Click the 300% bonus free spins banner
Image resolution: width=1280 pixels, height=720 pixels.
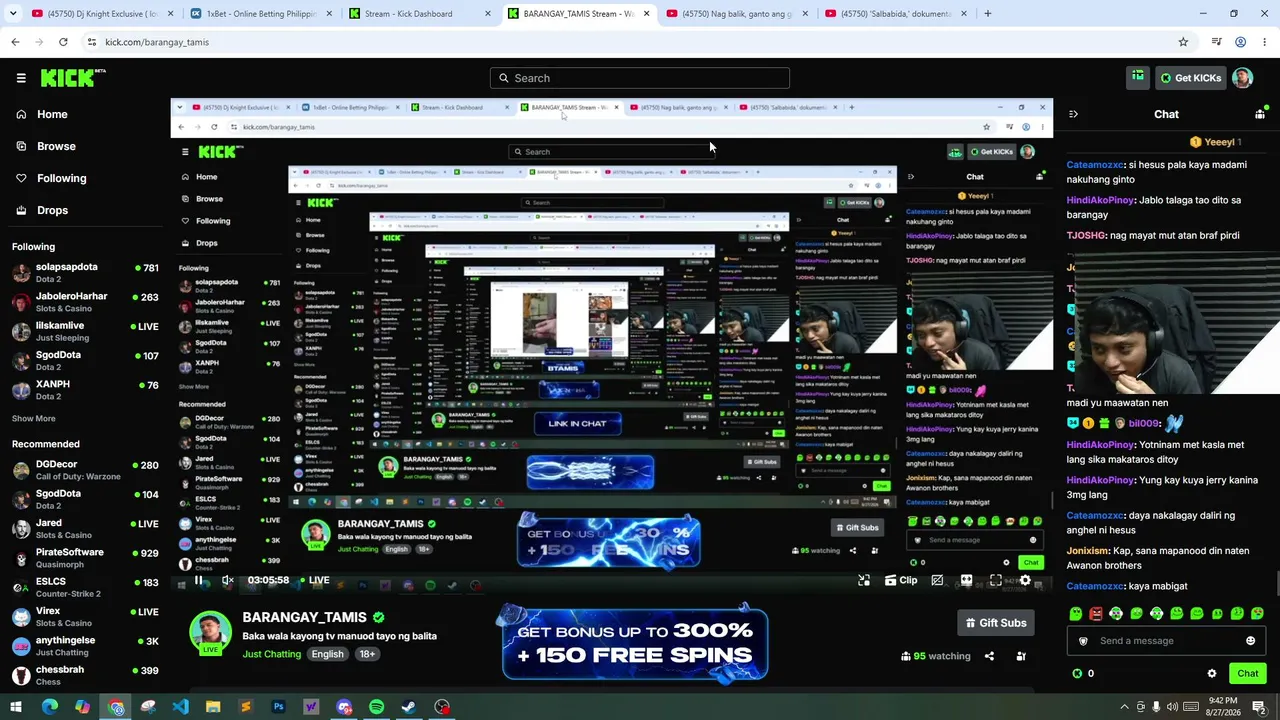tap(635, 643)
